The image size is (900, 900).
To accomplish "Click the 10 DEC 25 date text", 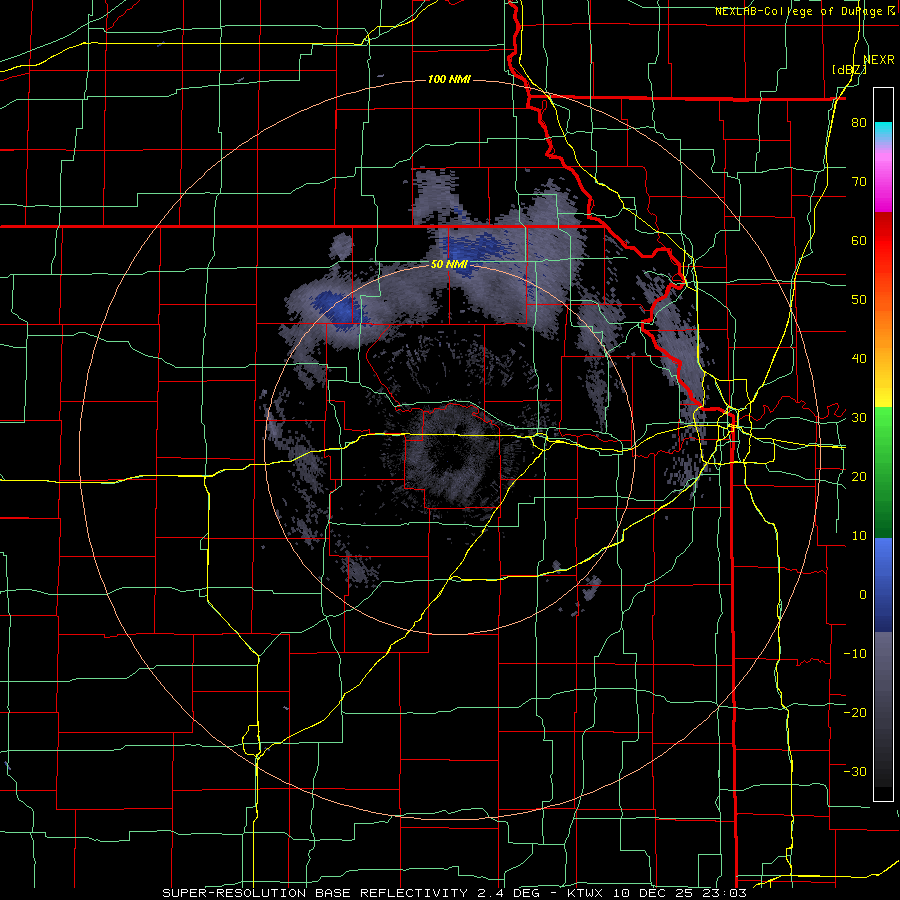I will pos(653,893).
